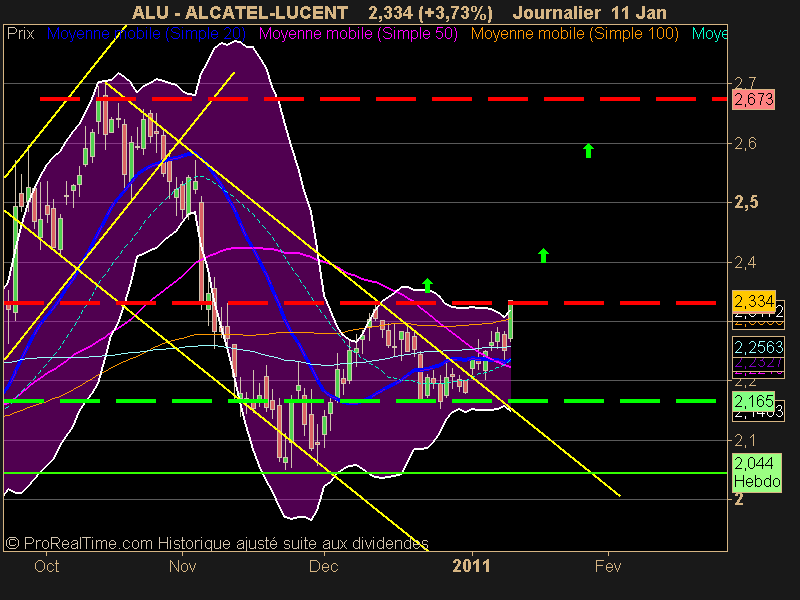Viewport: 800px width, 600px height.
Task: Click the ALU - ALCATEL-LUCENT chart title
Action: (240, 12)
